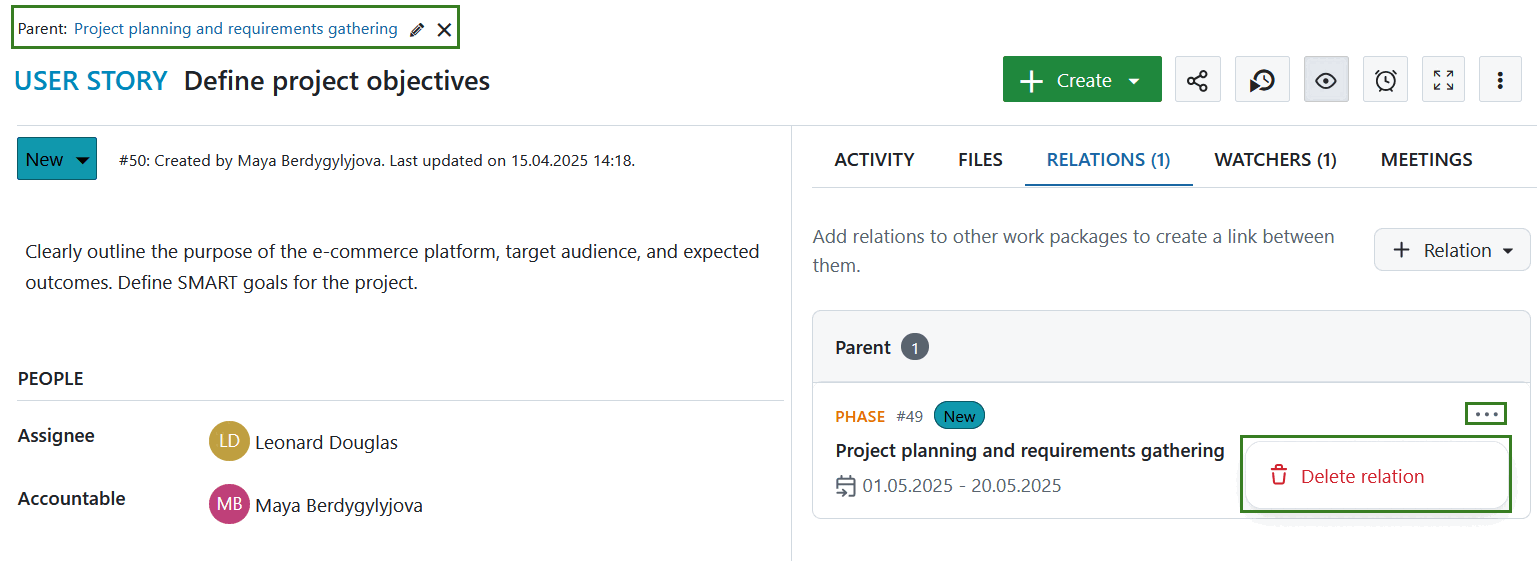
Task: Select Delete relation from the menu
Action: click(1362, 477)
